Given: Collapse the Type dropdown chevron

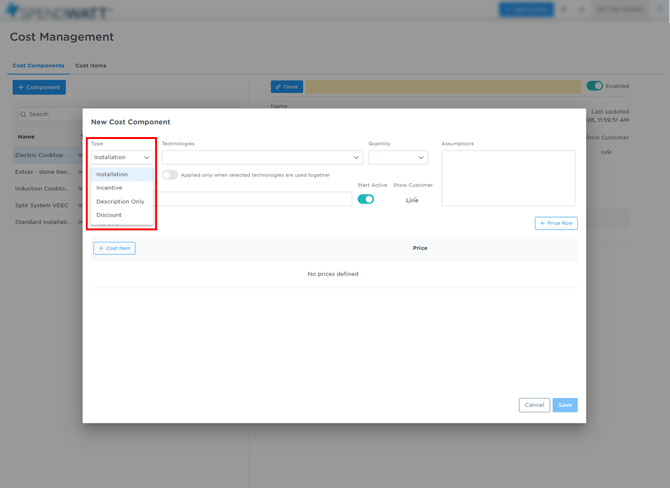Looking at the screenshot, I should pyautogui.click(x=146, y=157).
